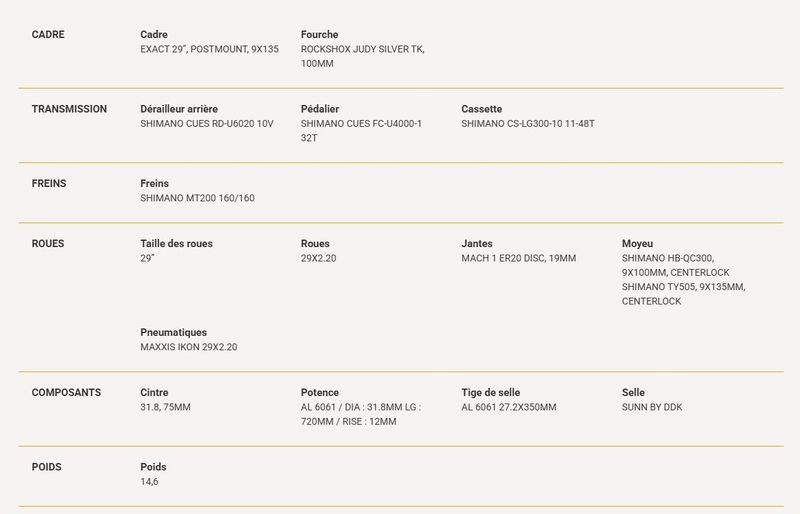Select the Dérailleur arrière label
Viewport: 800px width, 514px height.
(179, 109)
